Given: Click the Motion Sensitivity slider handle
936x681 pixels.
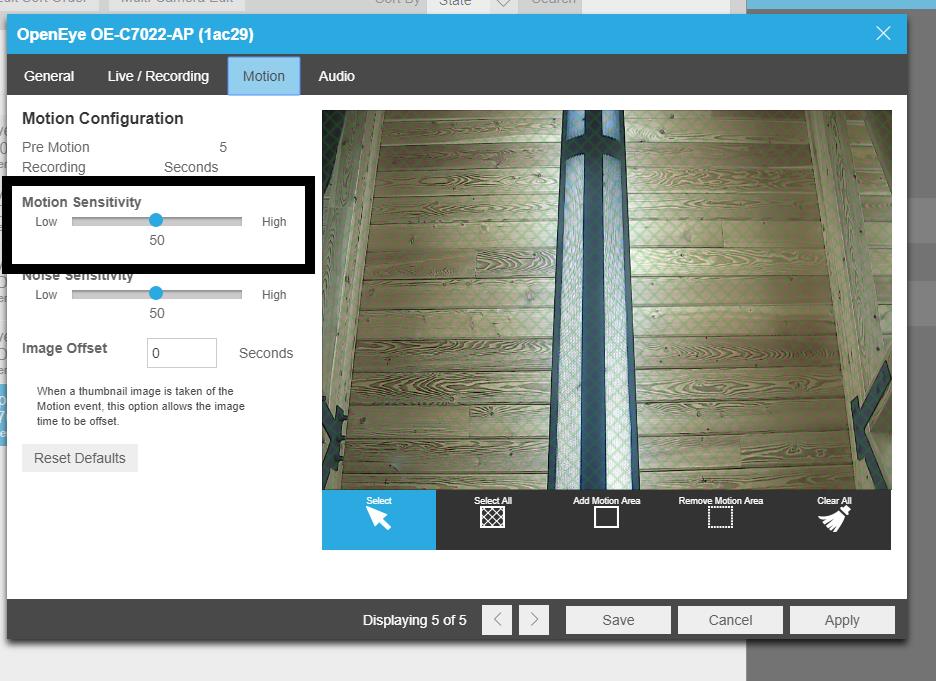Looking at the screenshot, I should pos(156,220).
